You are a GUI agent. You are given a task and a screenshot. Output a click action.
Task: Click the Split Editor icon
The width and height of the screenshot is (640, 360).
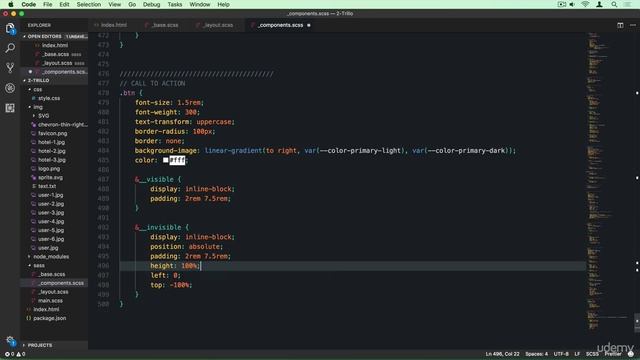[x=620, y=25]
